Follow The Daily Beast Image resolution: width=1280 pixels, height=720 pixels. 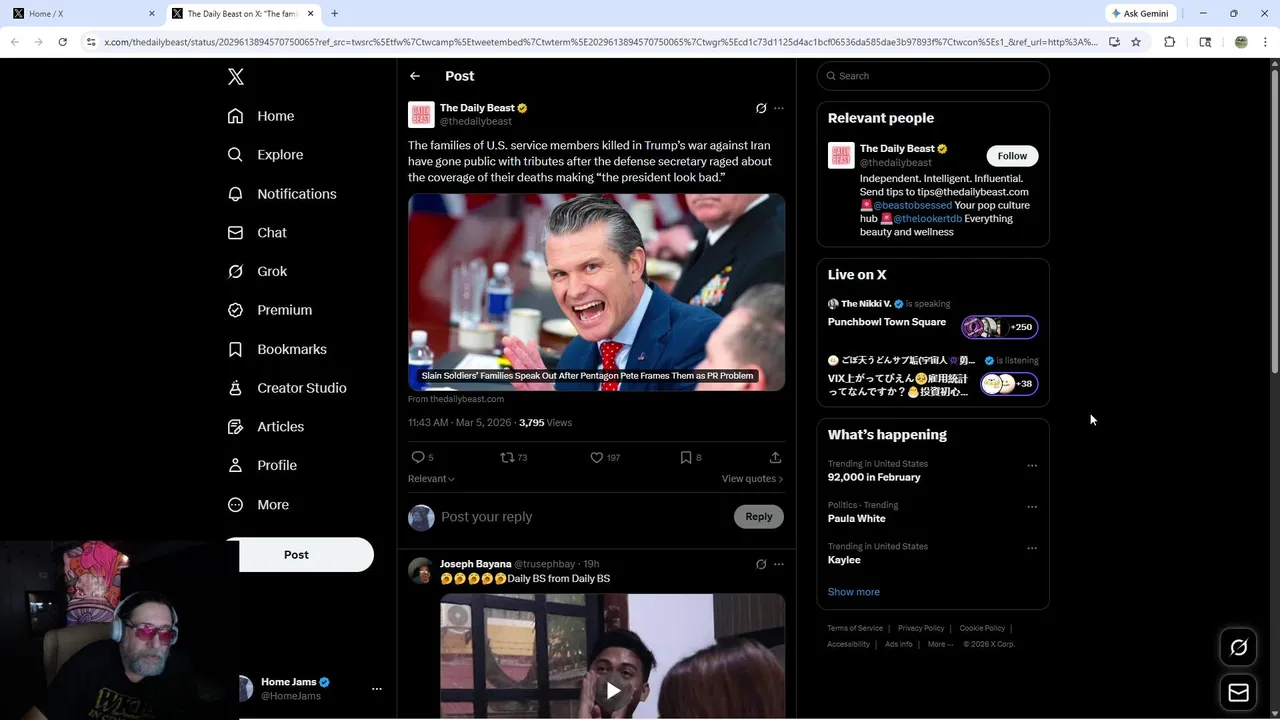[x=1012, y=156]
